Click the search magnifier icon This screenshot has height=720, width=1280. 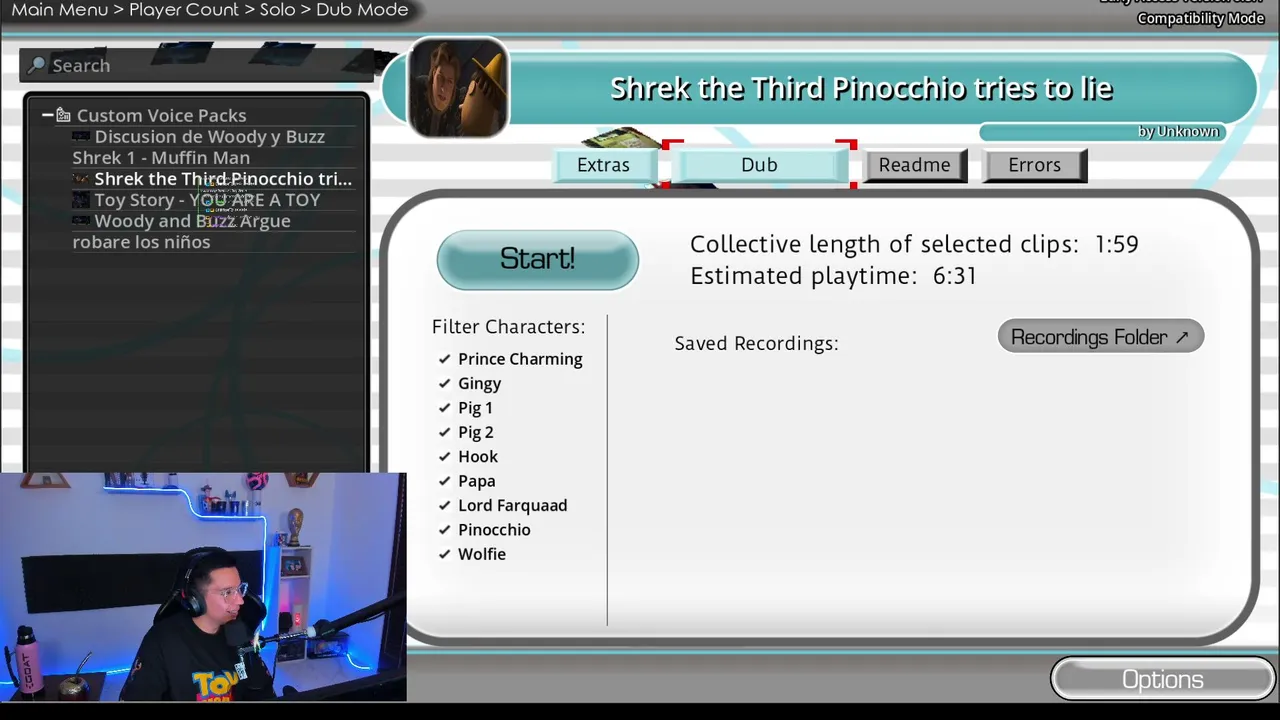pyautogui.click(x=37, y=65)
